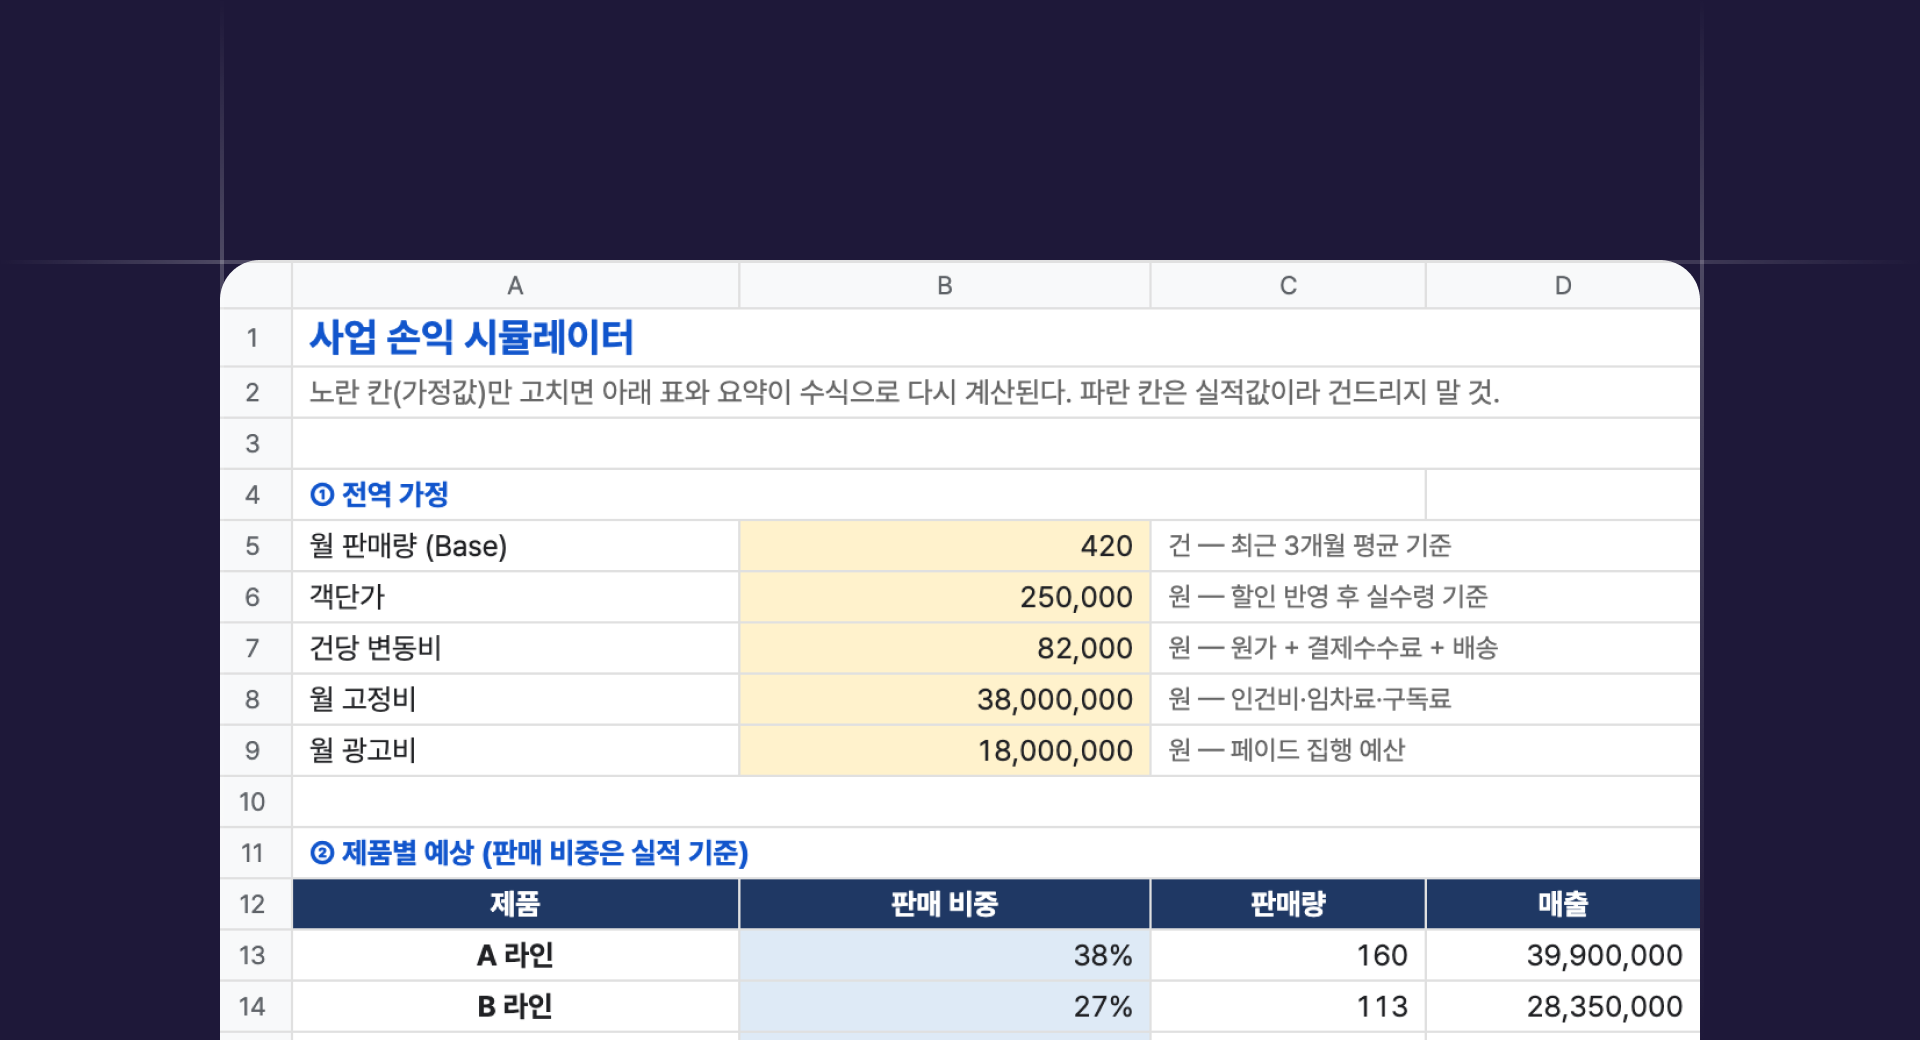Click the 39,900,000 revenue cell
The image size is (1920, 1040).
(1563, 956)
